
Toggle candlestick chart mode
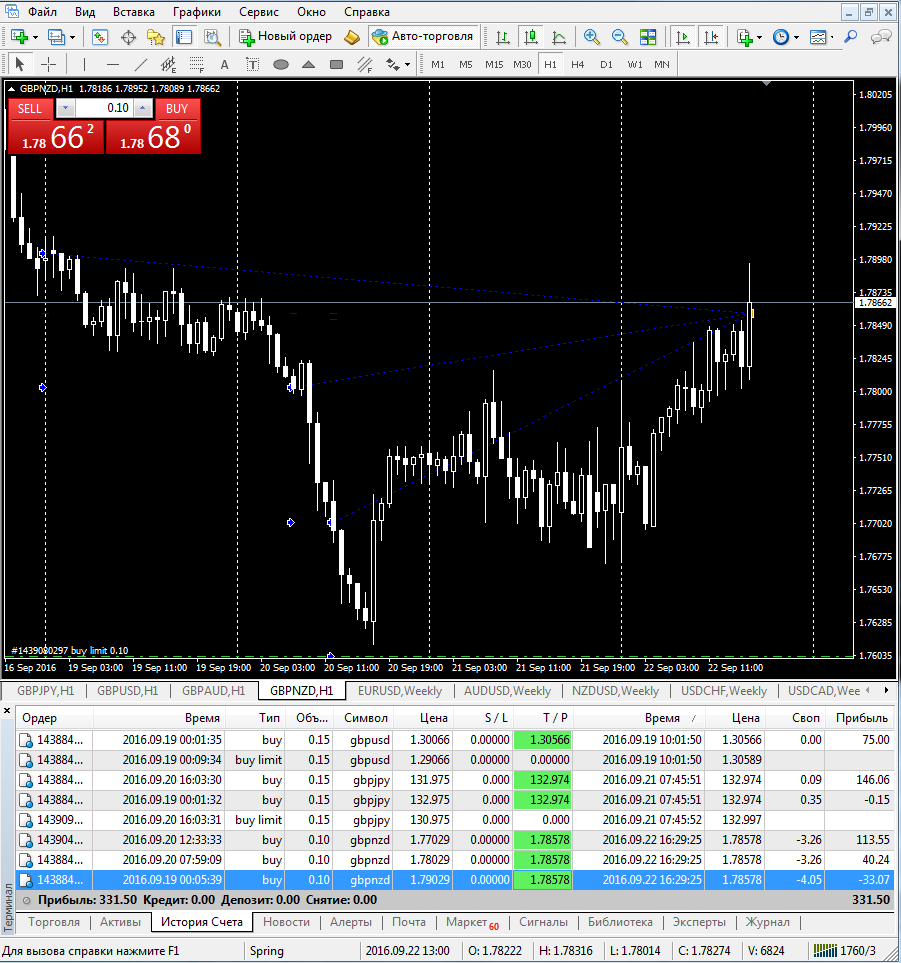[x=531, y=37]
